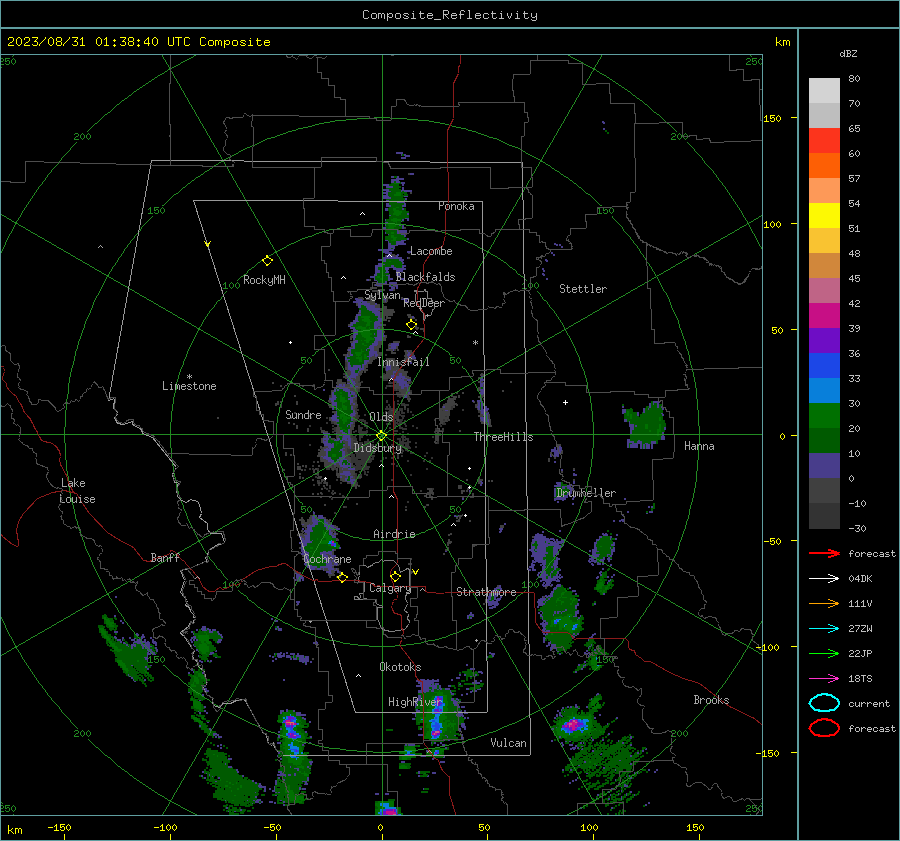This screenshot has width=900, height=841.
Task: Click the asterisk marker above Limestone
Action: (x=189, y=377)
